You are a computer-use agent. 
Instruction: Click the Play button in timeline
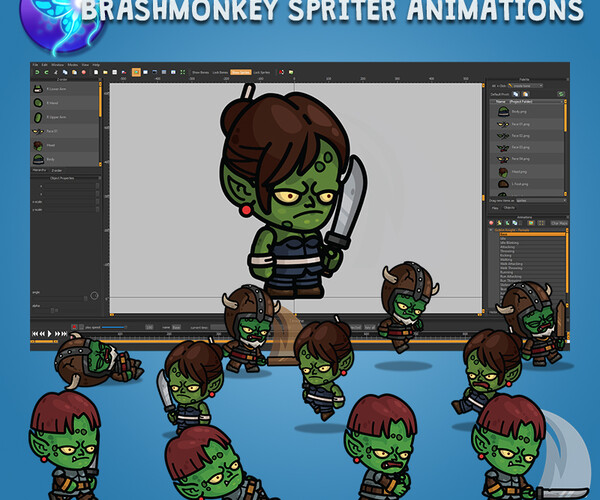[x=49, y=334]
